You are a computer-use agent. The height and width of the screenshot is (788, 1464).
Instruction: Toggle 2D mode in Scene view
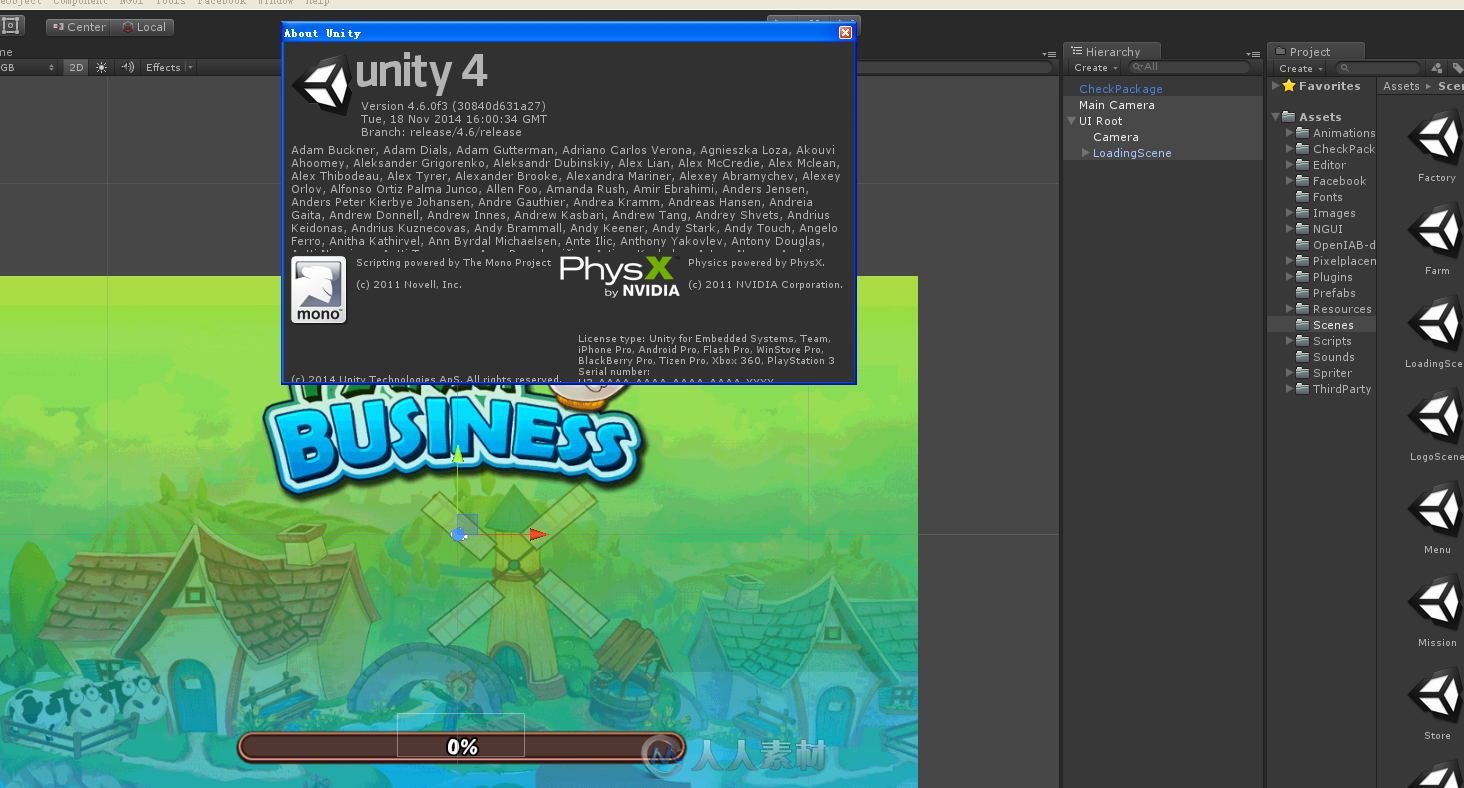pyautogui.click(x=76, y=67)
